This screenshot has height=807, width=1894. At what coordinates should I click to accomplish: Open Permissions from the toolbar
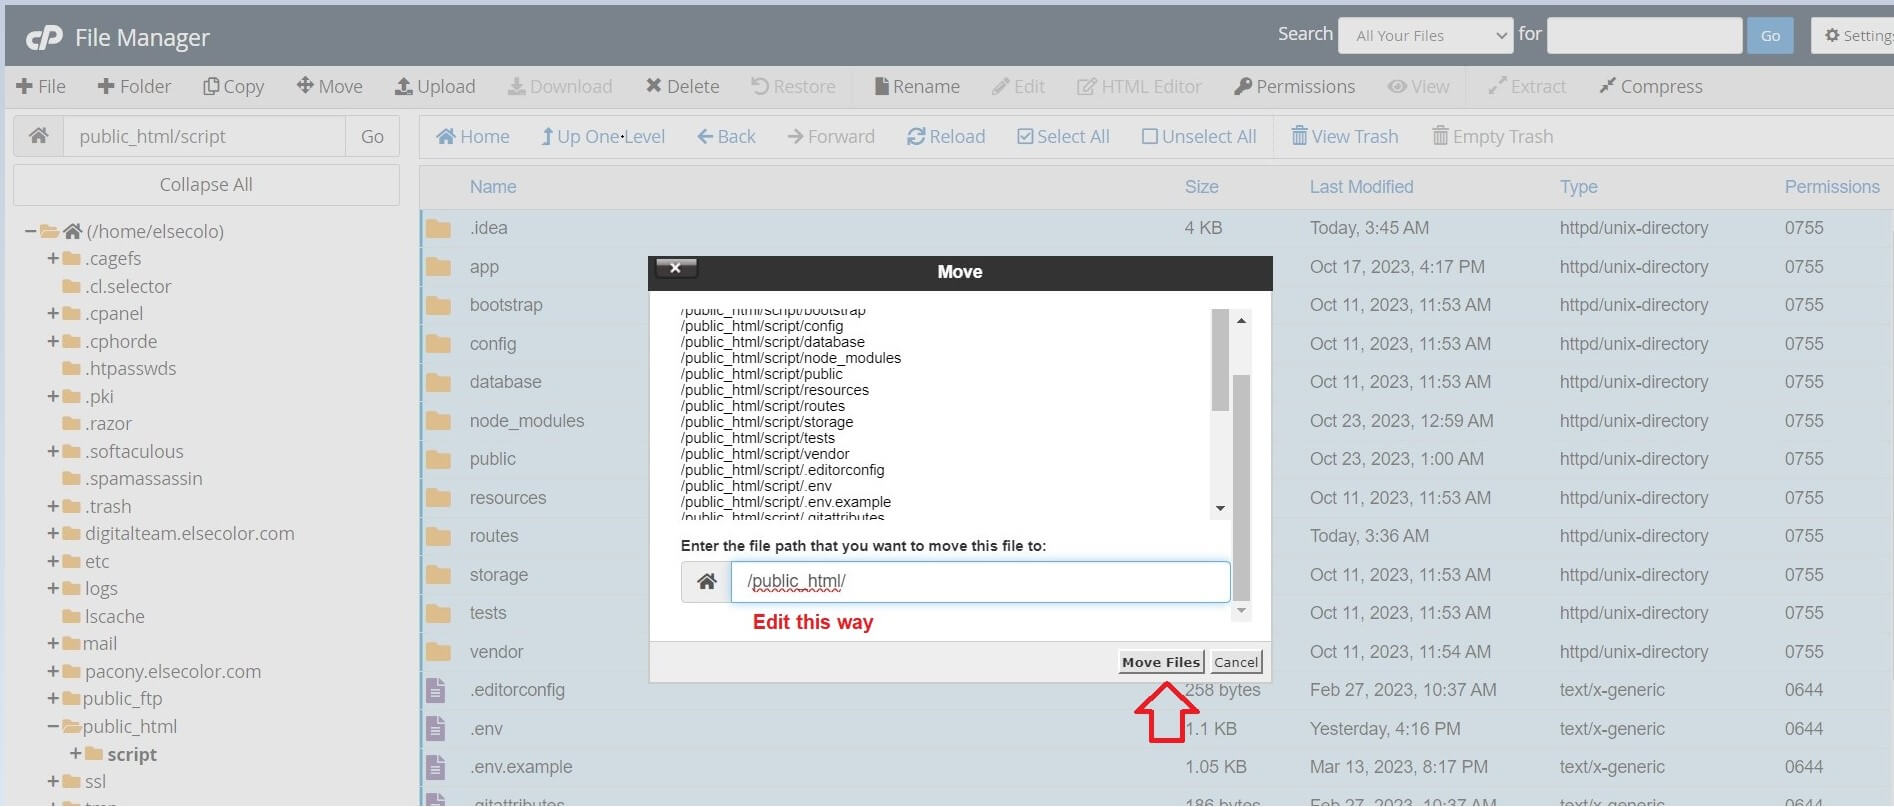click(1295, 87)
